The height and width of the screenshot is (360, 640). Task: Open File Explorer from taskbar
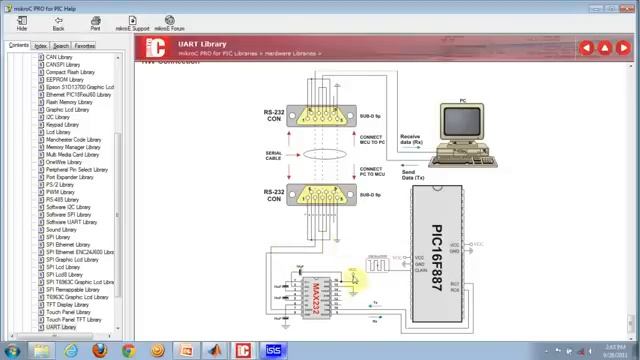[41, 351]
